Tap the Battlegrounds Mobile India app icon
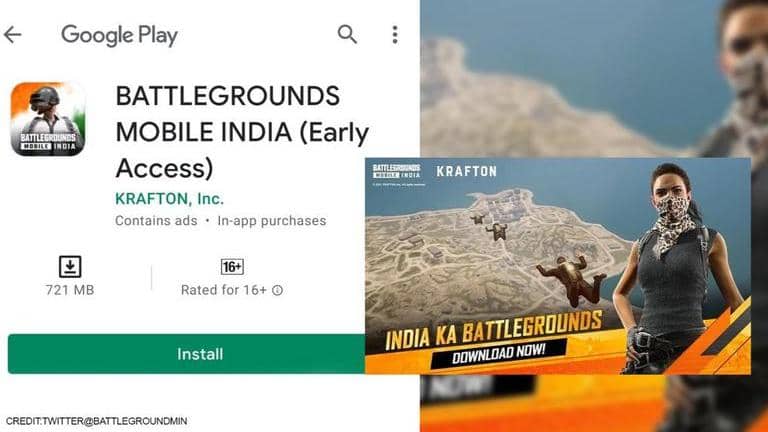Screen dimensions: 768x432 click(x=48, y=119)
